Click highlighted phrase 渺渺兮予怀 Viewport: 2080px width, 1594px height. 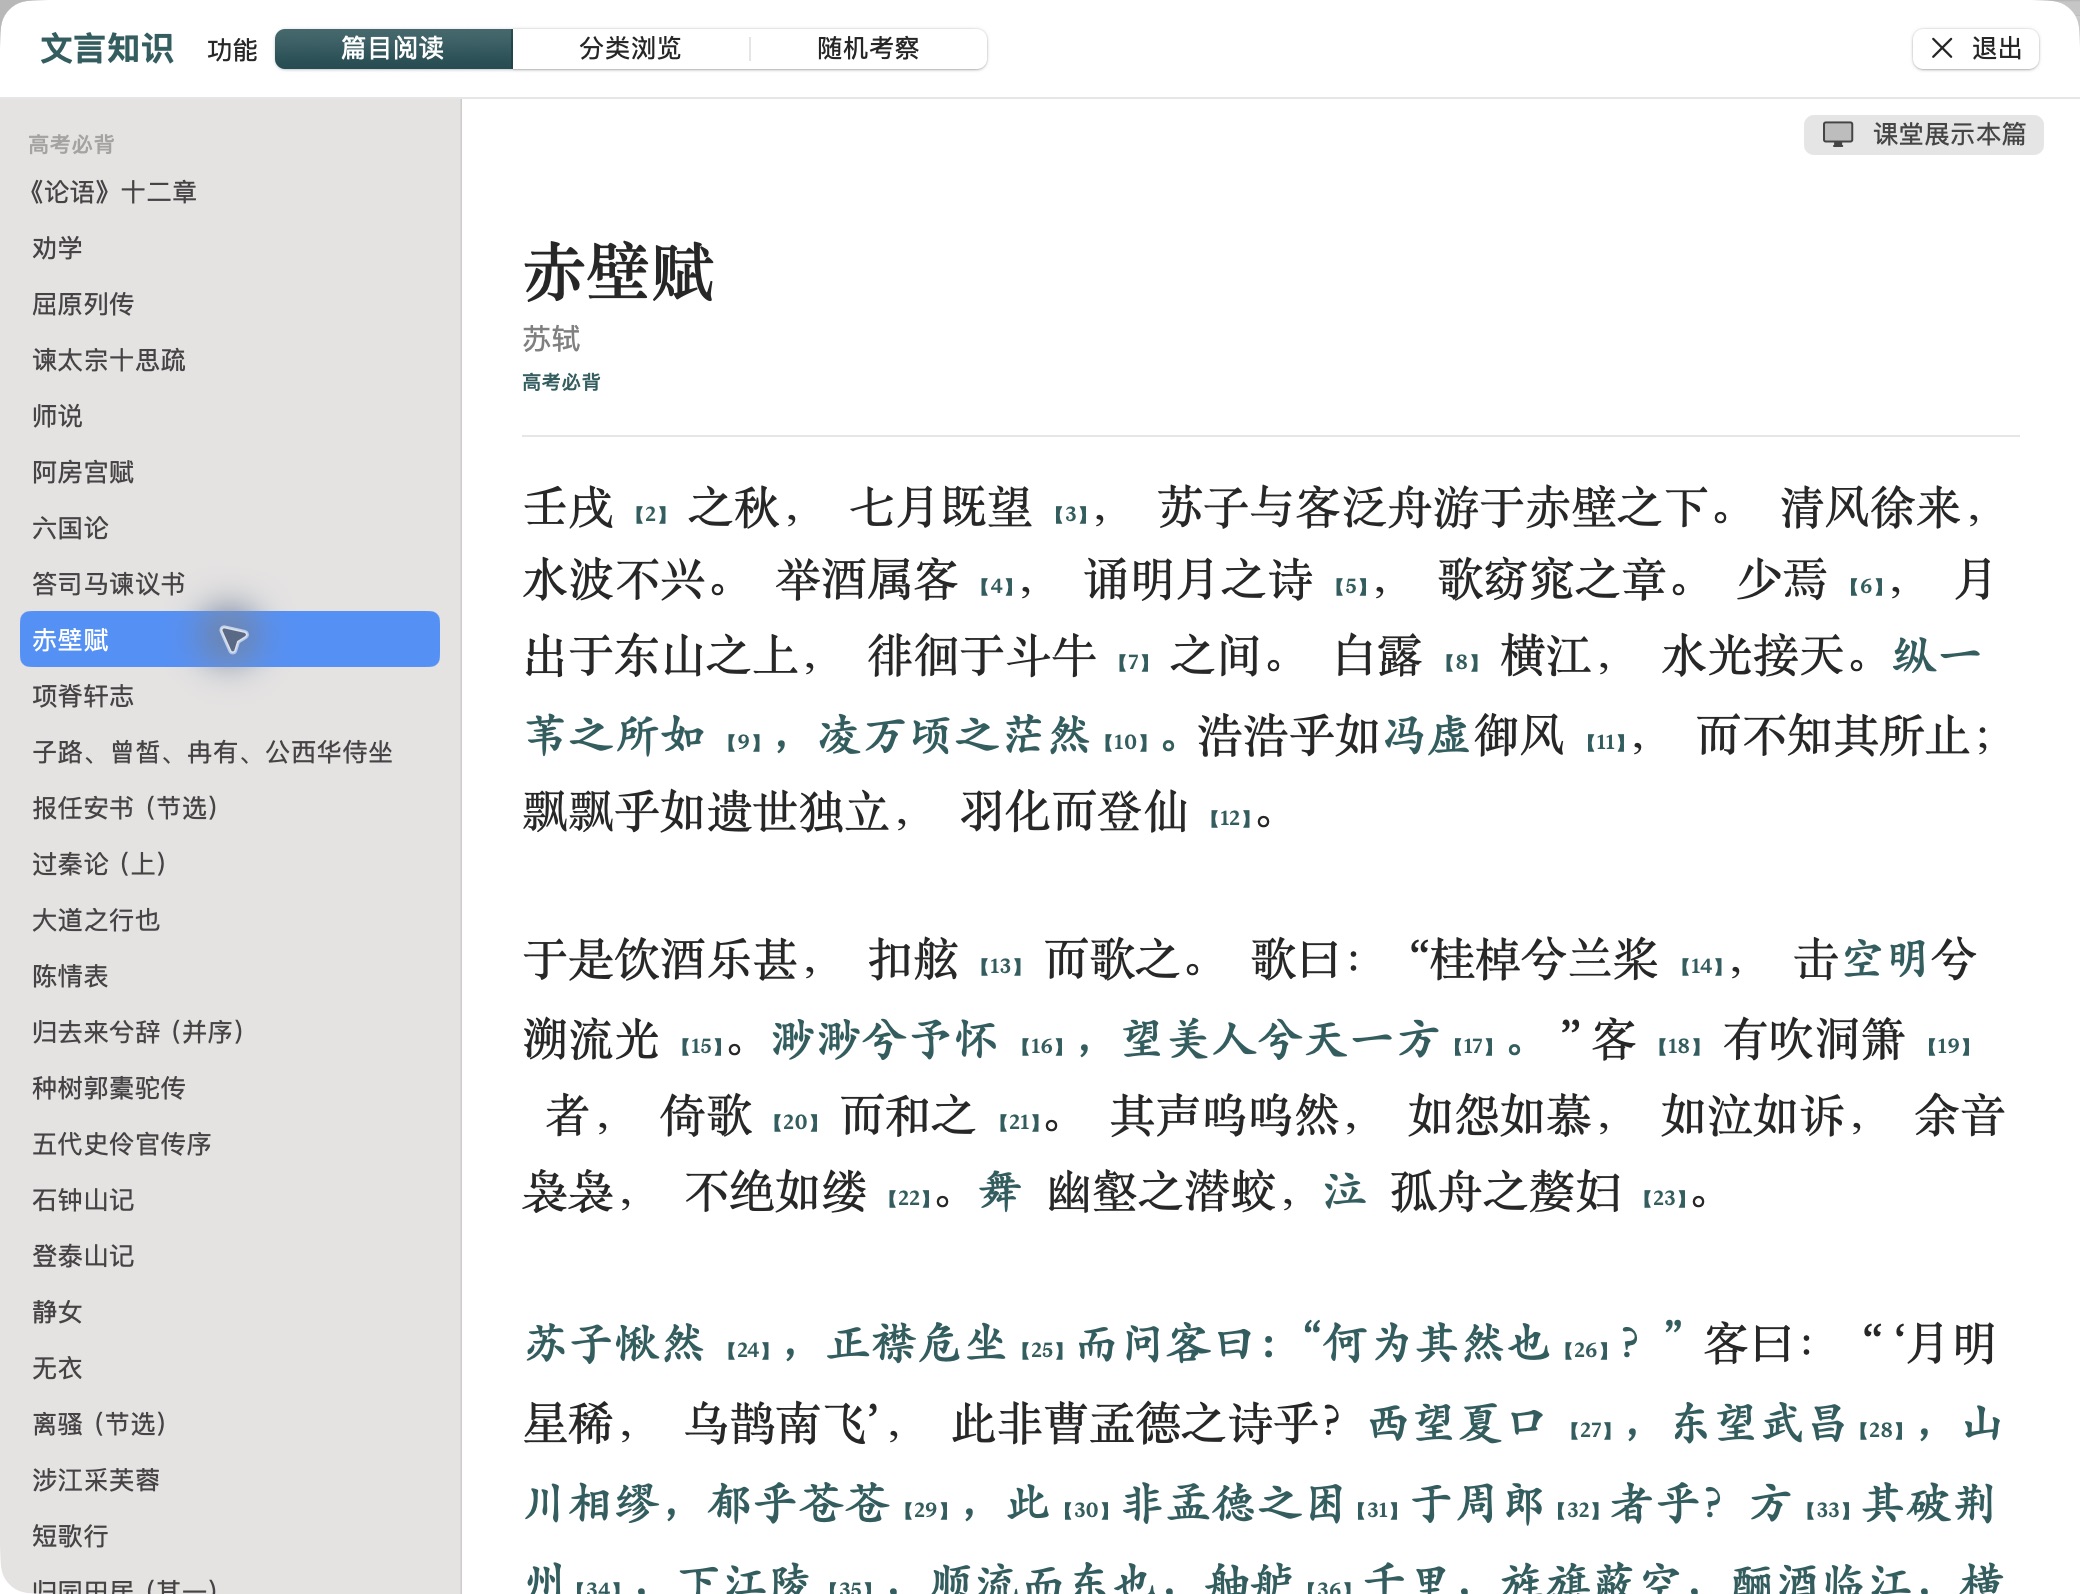coord(884,1039)
